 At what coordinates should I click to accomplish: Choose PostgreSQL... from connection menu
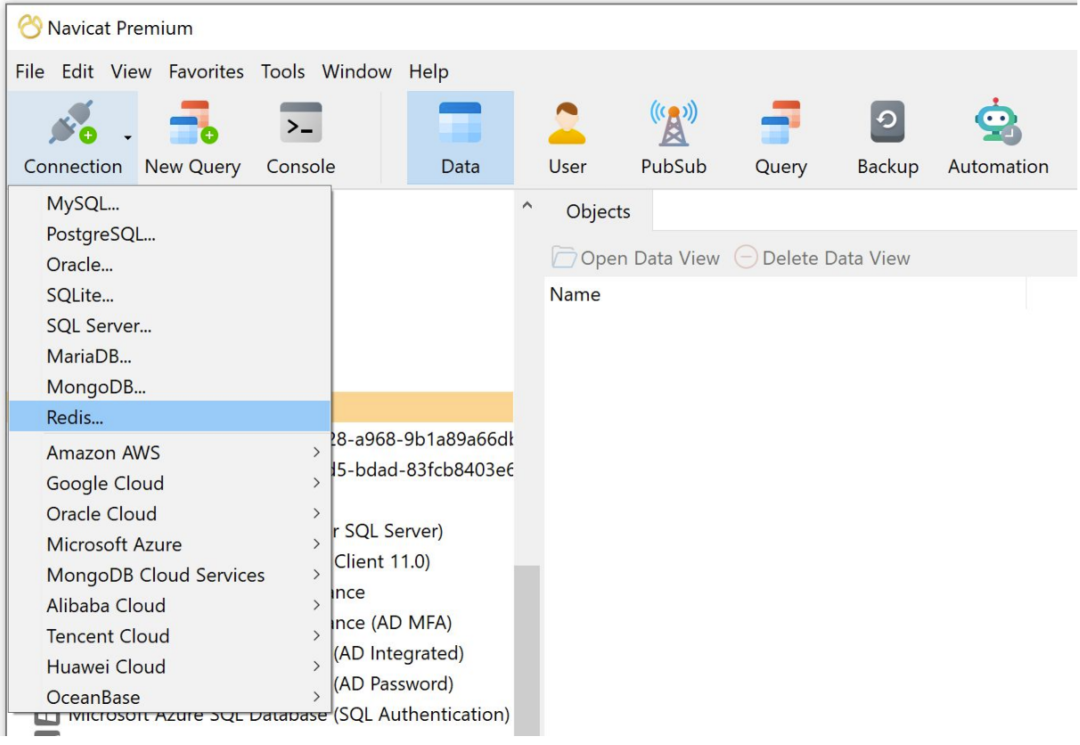point(170,234)
